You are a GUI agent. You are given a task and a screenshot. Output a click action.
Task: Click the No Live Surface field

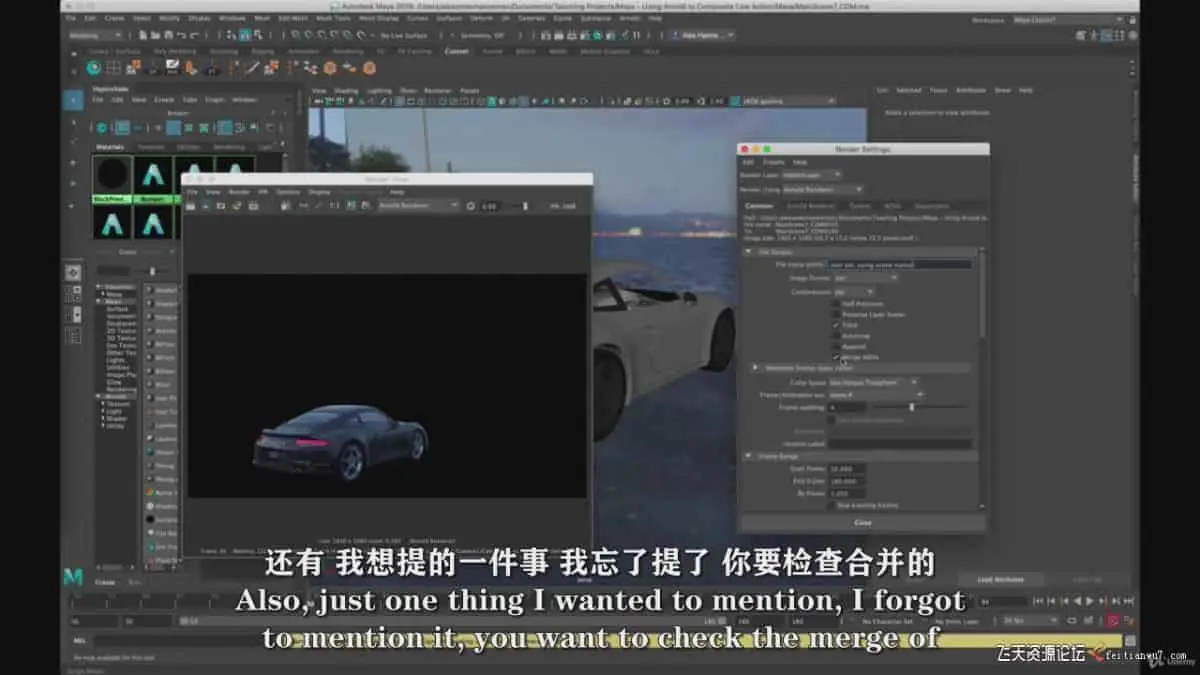(404, 36)
